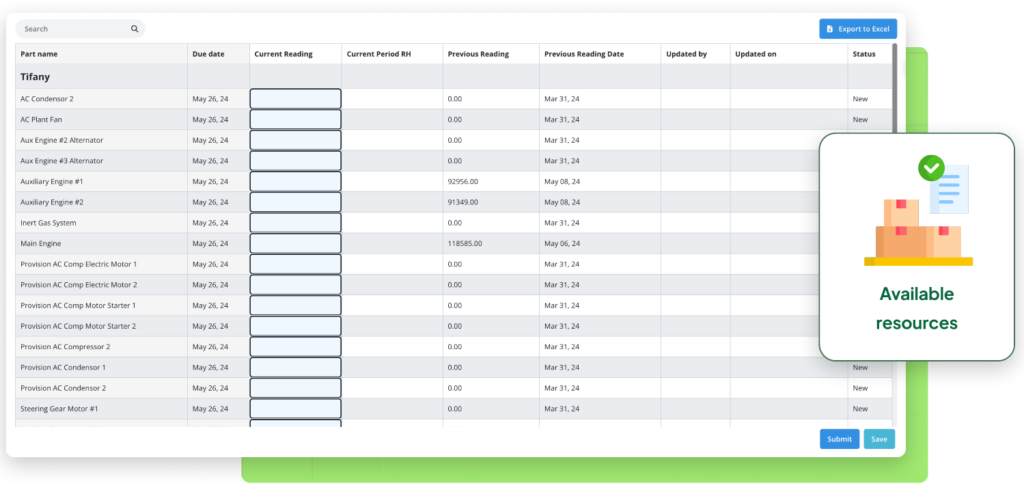Click the stacked boxes illustration on resources card
Screen dimensions: 1024x492
point(918,233)
